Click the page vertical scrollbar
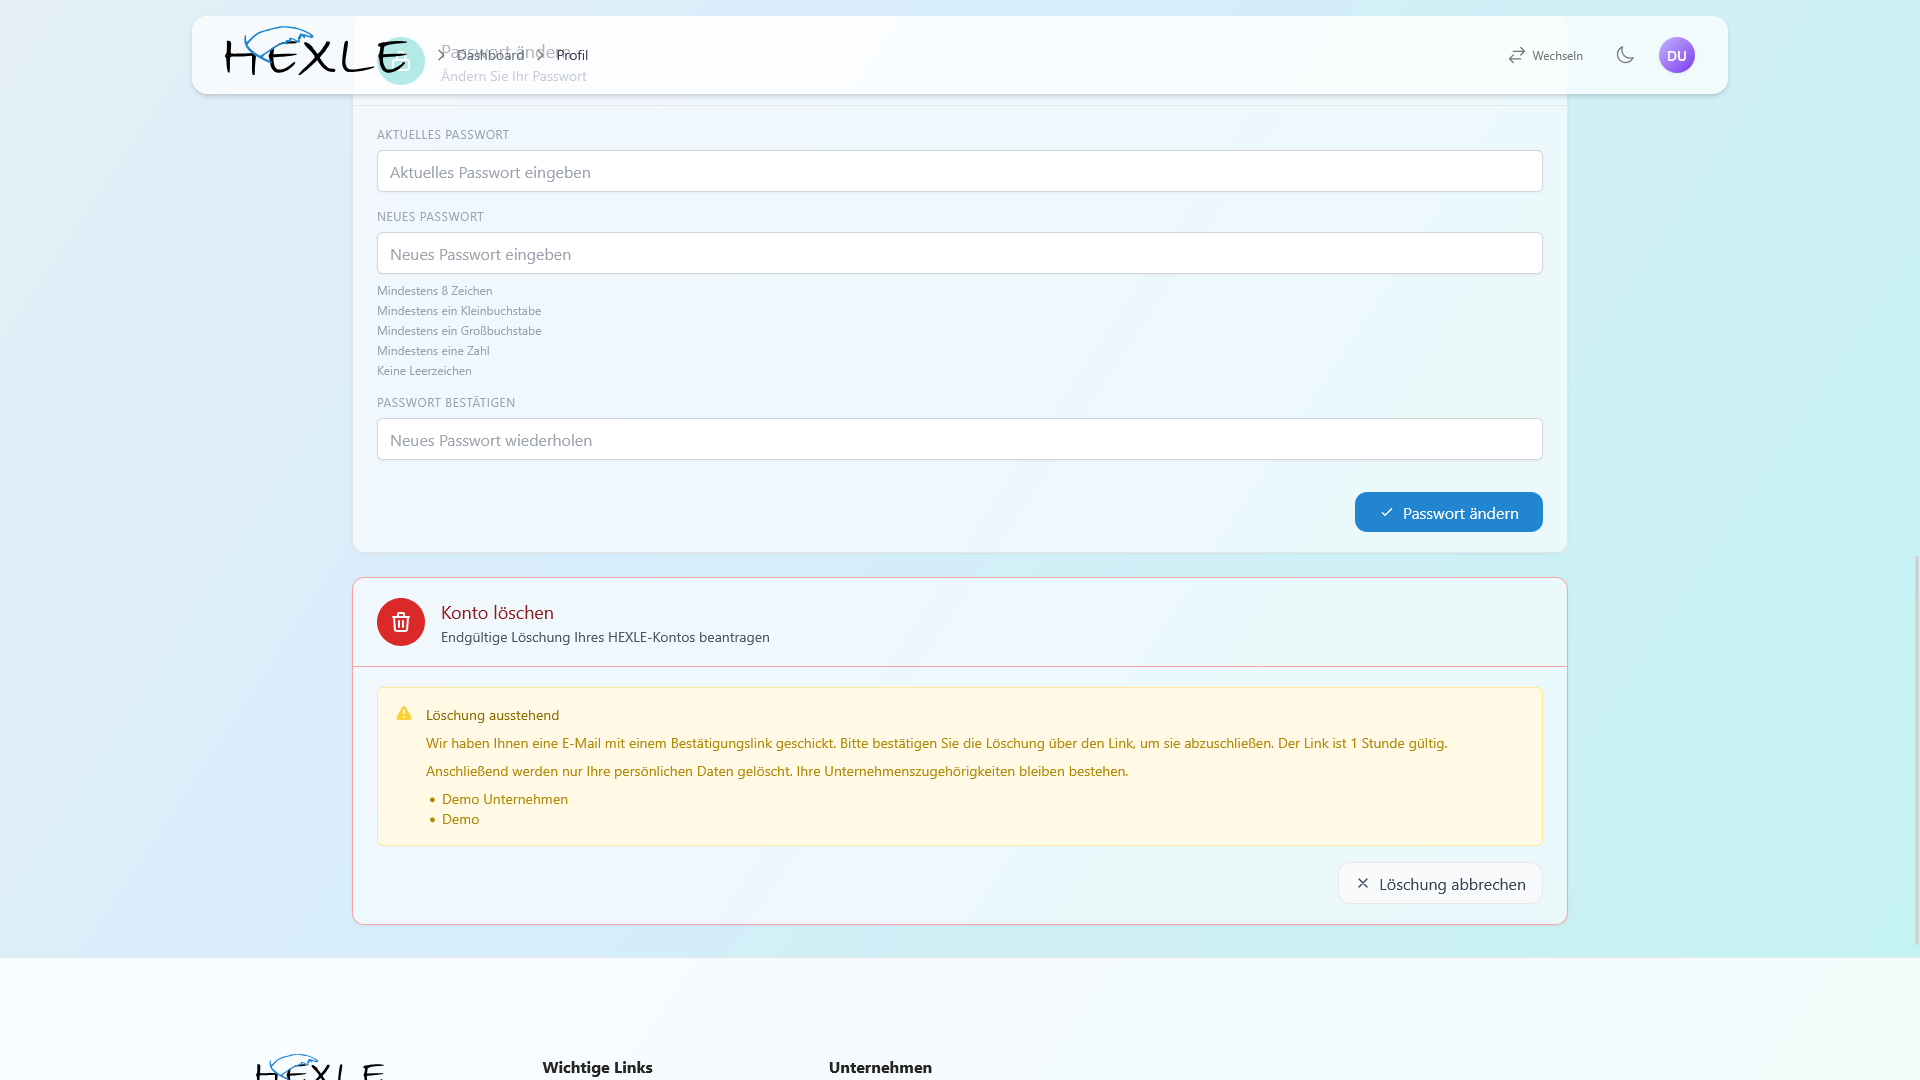The width and height of the screenshot is (1920, 1080). click(1916, 750)
